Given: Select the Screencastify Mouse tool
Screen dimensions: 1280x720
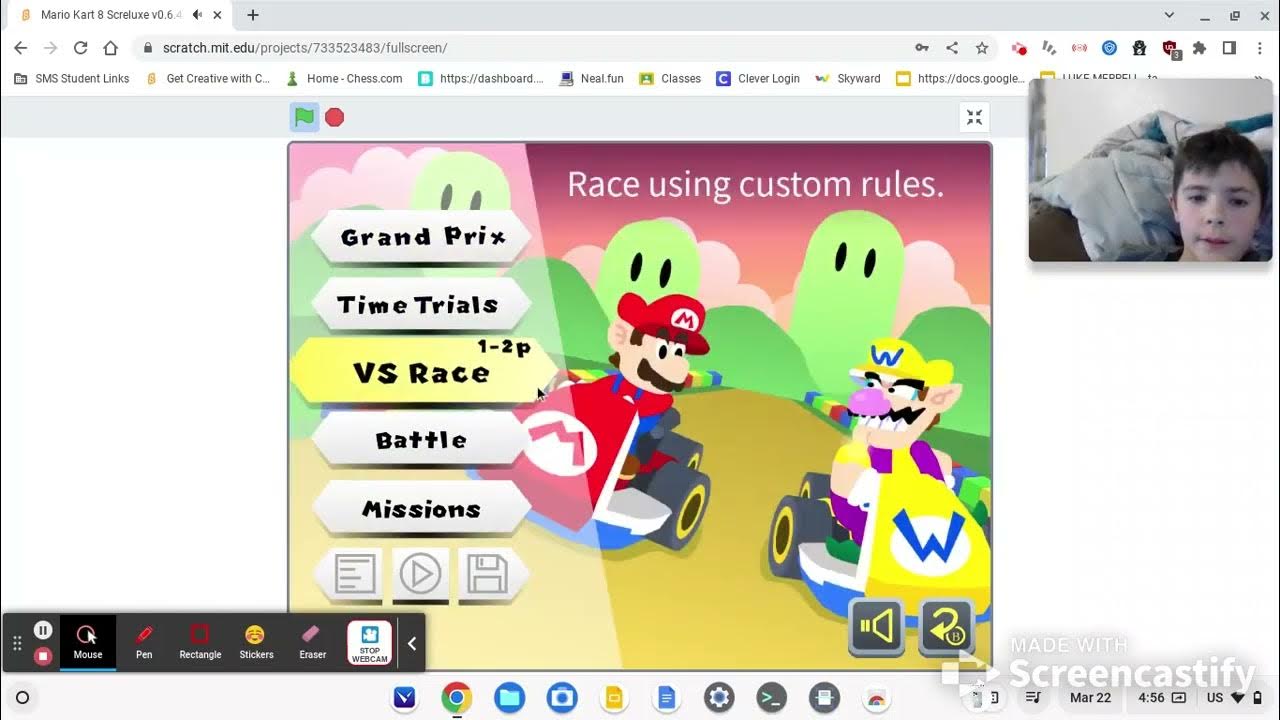Looking at the screenshot, I should pos(88,642).
